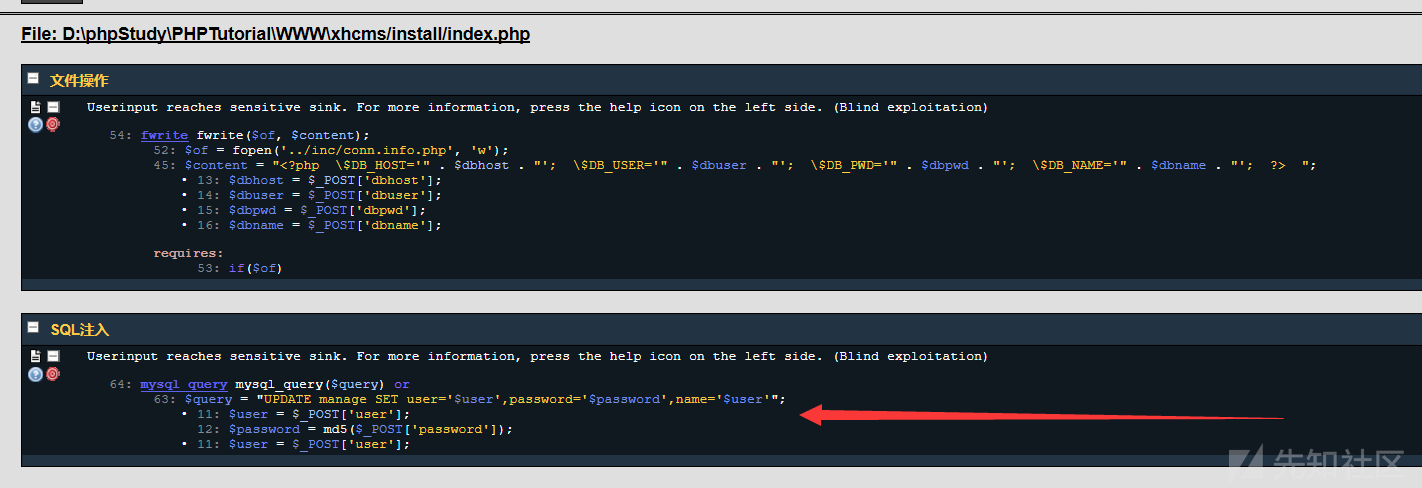Click blue help icon for fwrite finding

pyautogui.click(x=35, y=125)
